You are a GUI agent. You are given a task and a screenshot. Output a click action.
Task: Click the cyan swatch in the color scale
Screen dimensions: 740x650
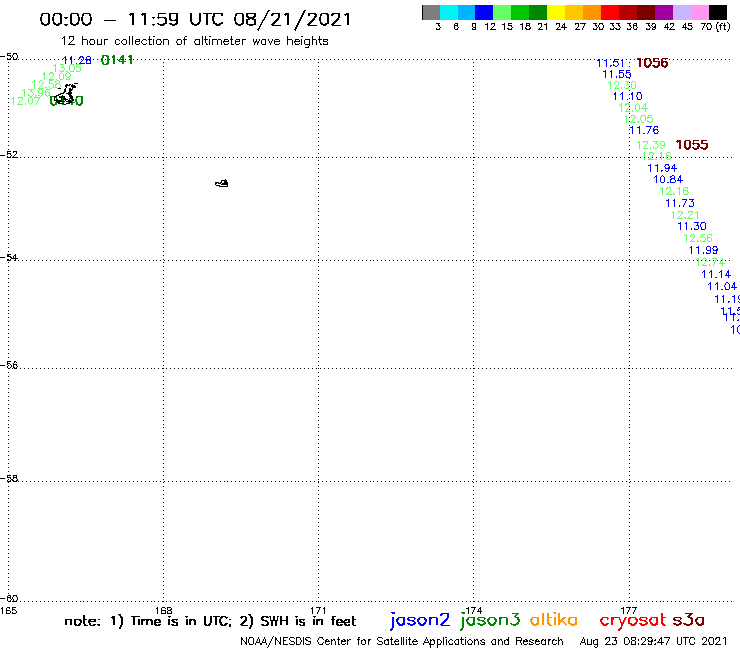click(x=448, y=12)
